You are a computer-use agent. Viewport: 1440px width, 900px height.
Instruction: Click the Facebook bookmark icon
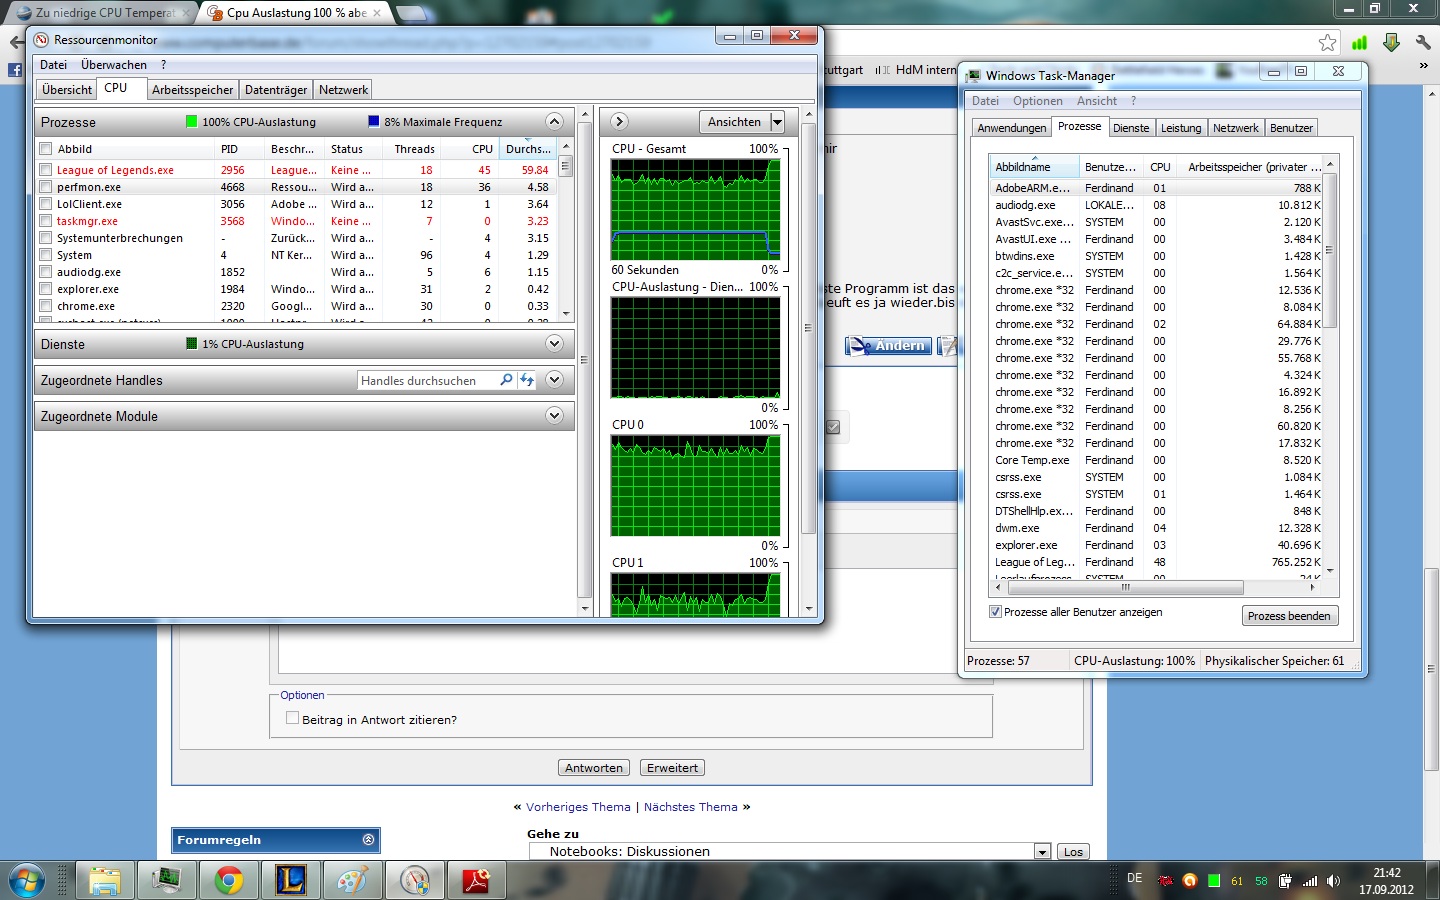point(15,70)
